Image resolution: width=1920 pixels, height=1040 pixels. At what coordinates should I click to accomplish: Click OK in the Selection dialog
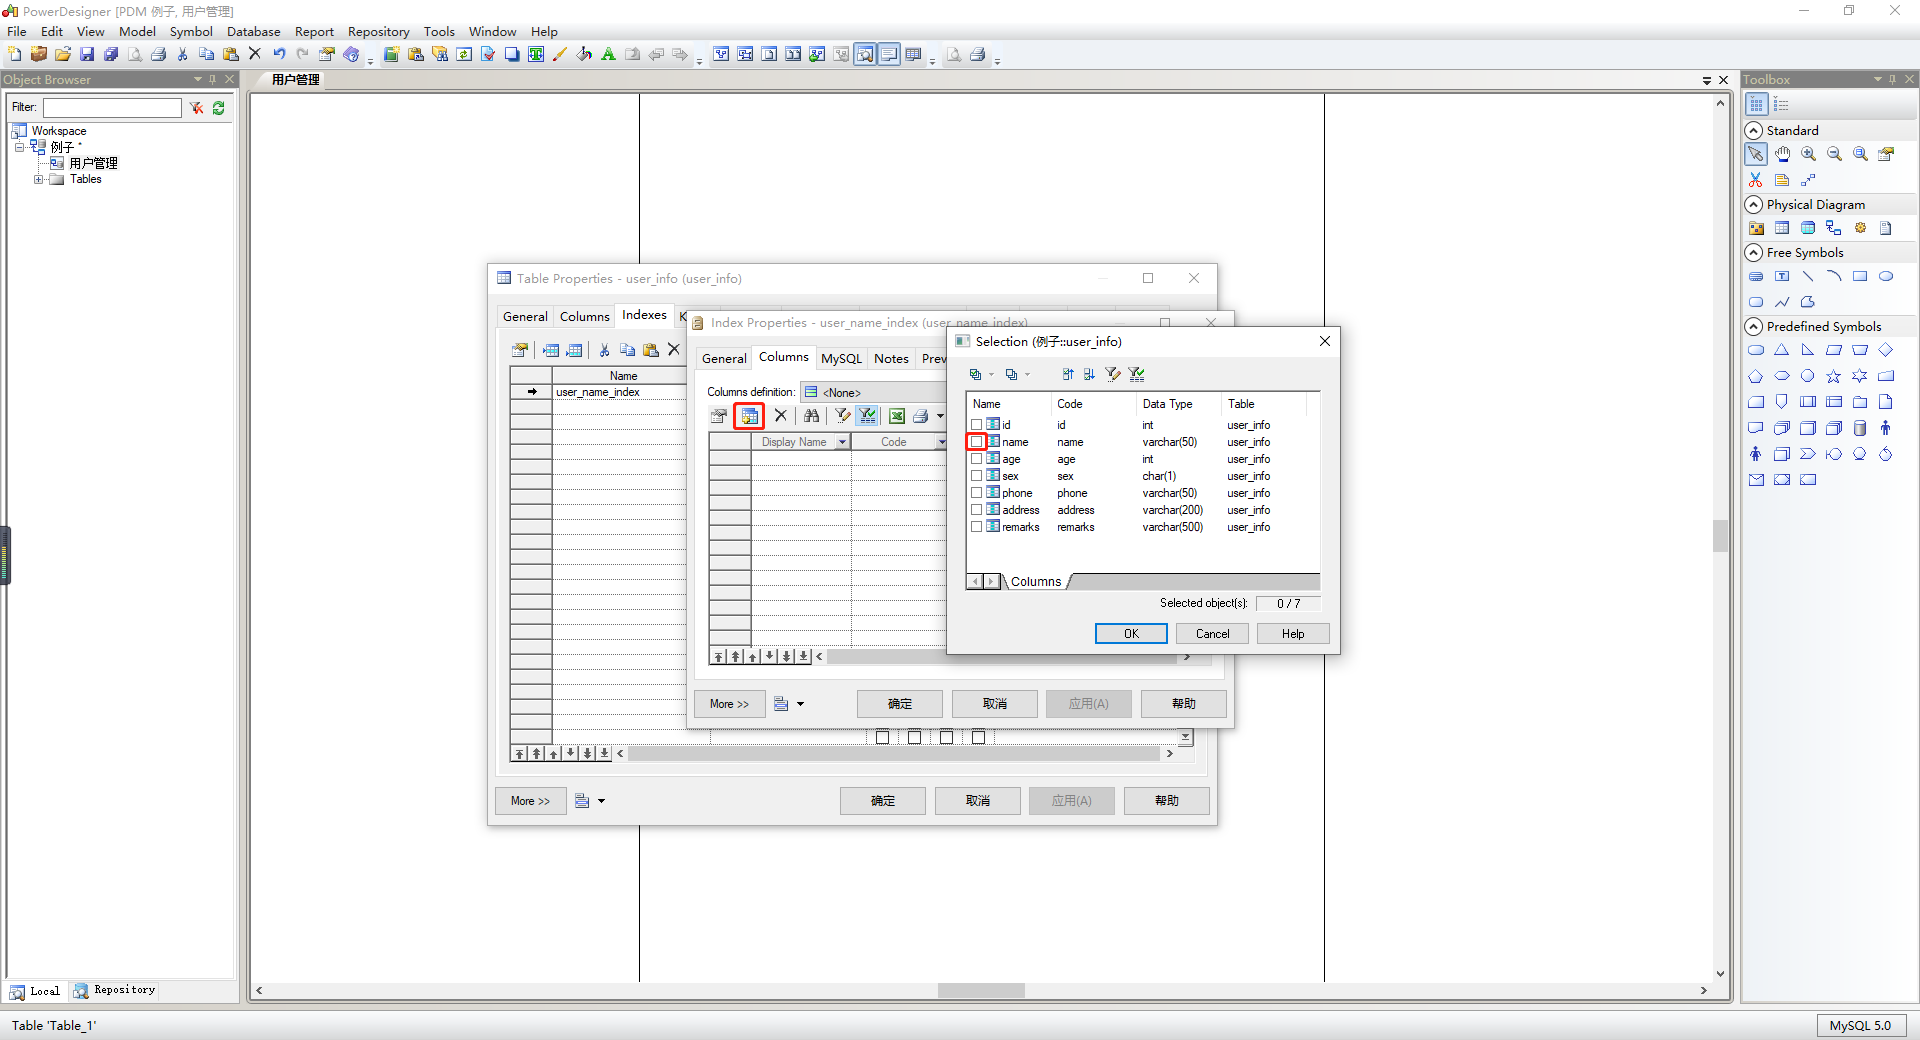coord(1130,633)
